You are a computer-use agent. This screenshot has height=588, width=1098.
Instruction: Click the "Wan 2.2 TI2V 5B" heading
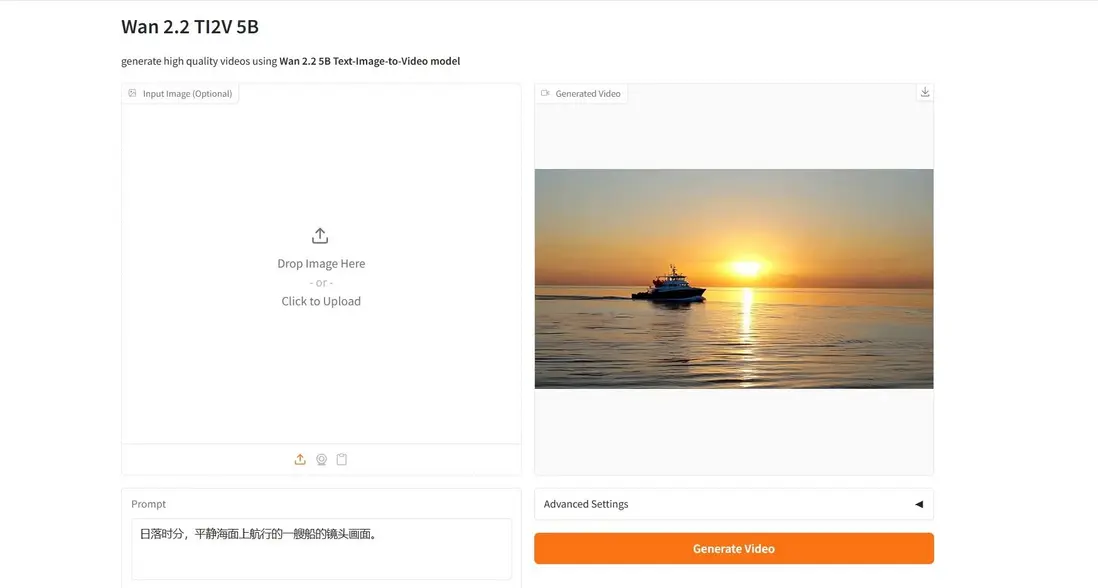(190, 27)
